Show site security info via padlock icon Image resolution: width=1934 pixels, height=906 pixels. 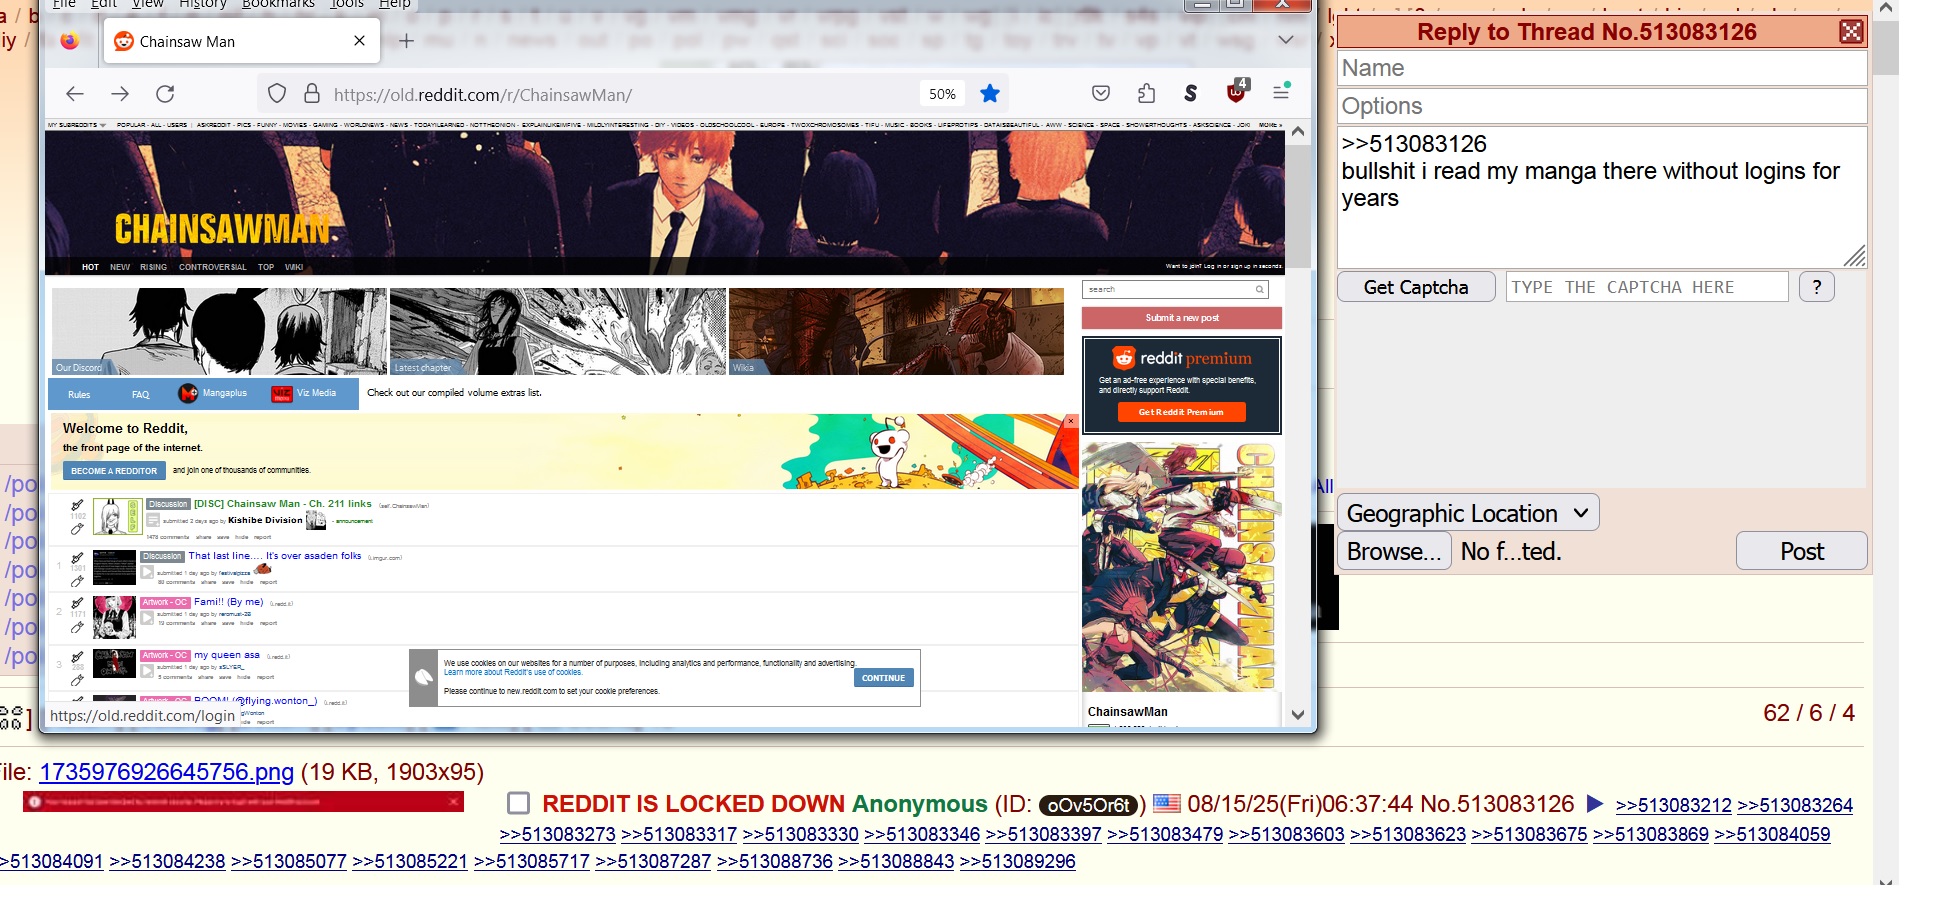[x=312, y=94]
